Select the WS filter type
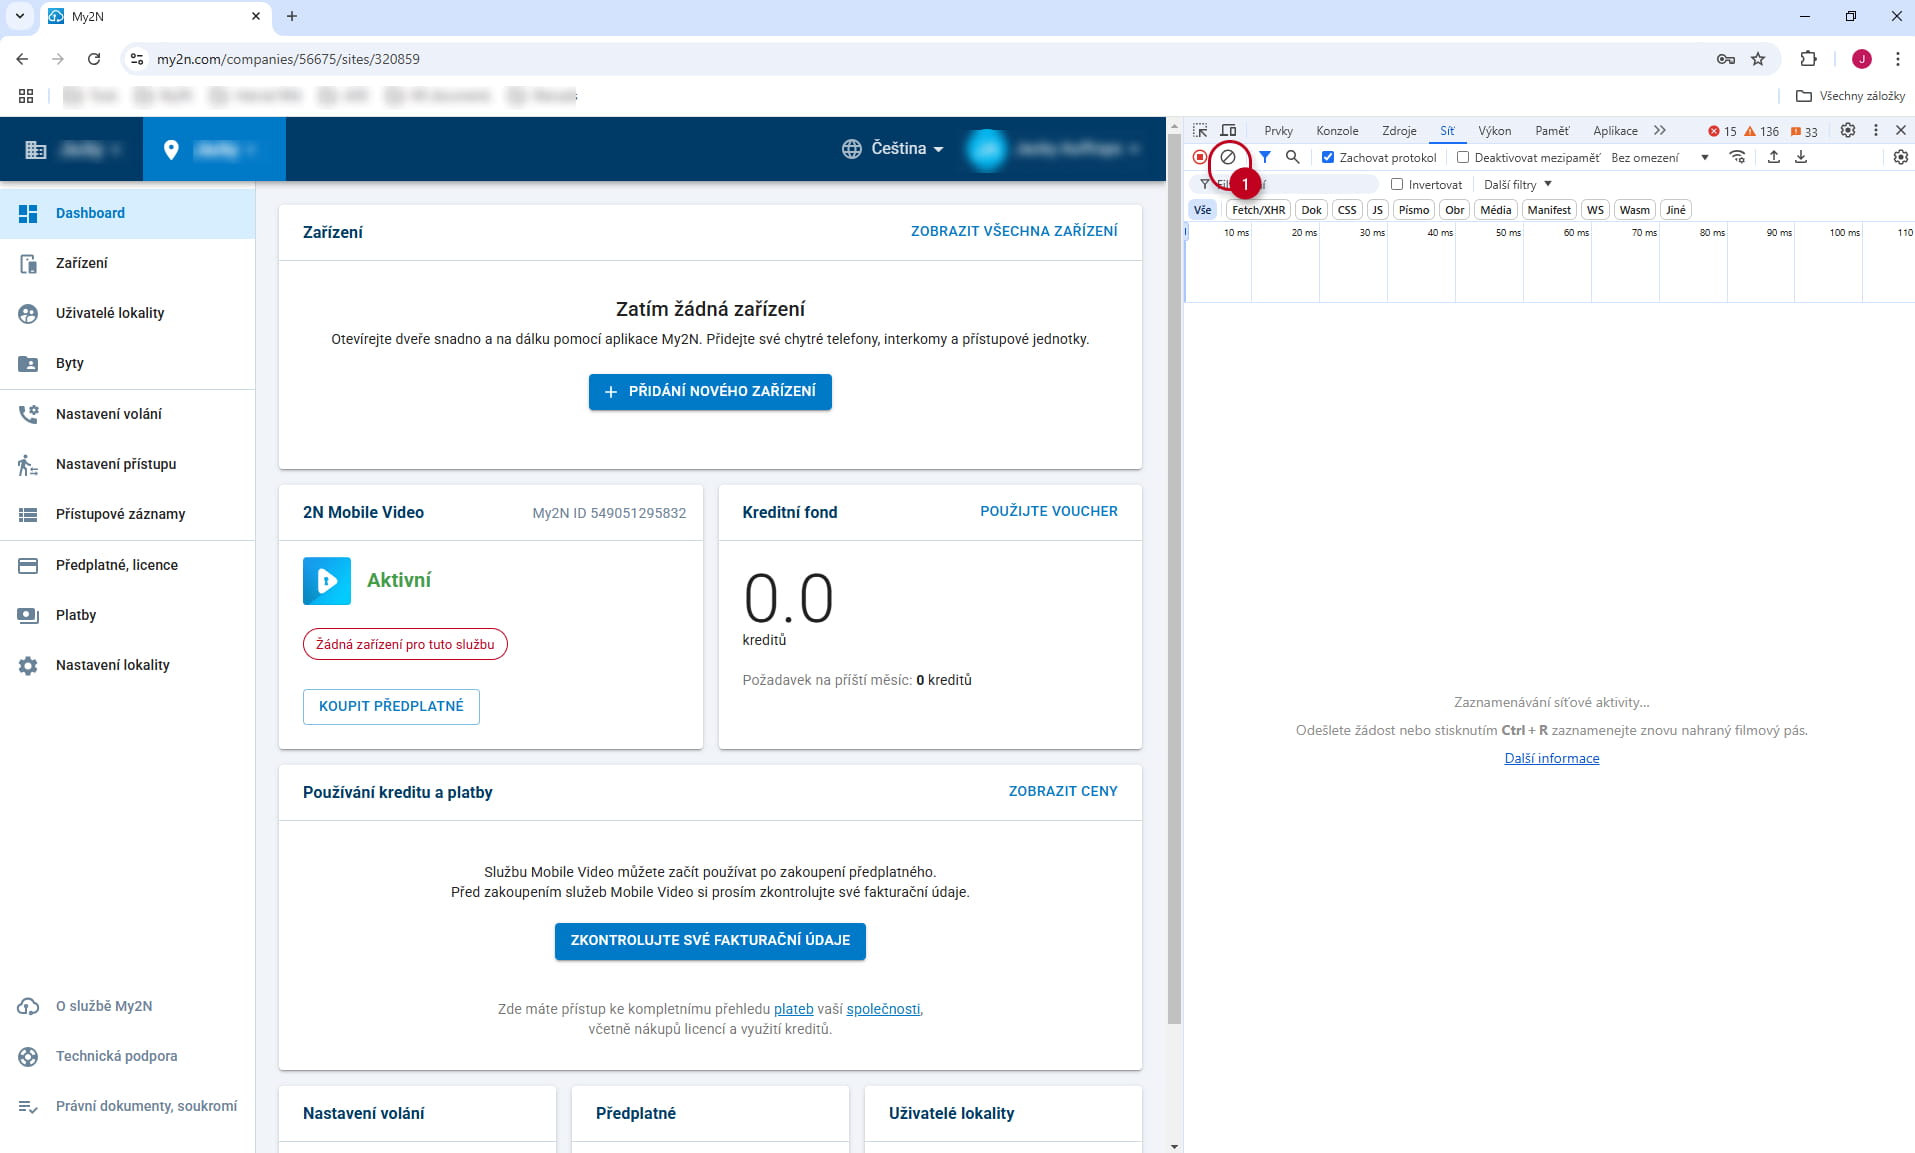The image size is (1915, 1153). click(x=1595, y=210)
